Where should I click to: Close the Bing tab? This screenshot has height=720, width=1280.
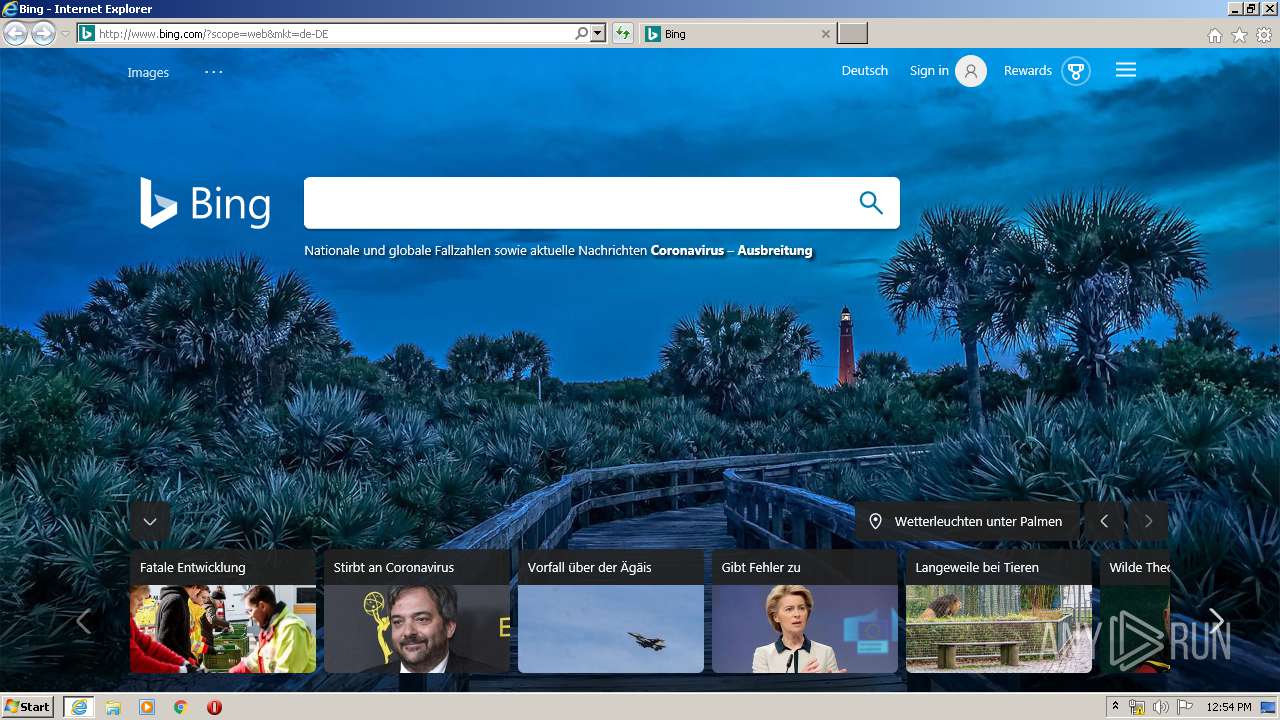[x=825, y=34]
